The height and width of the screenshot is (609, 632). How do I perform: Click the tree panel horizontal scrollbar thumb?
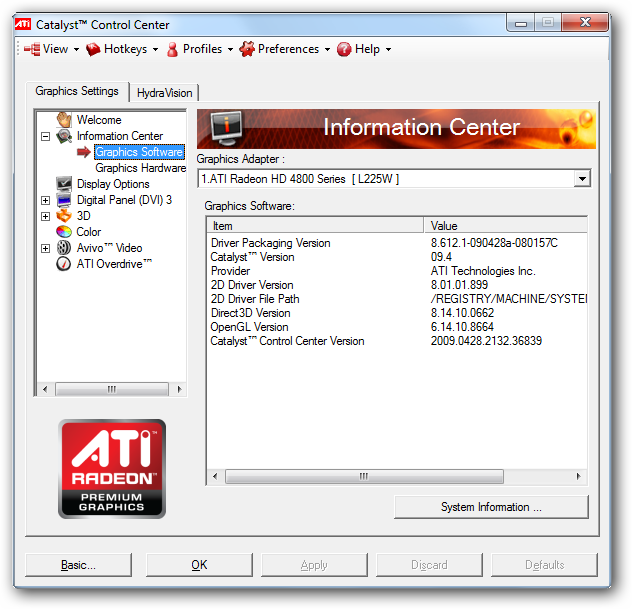(x=112, y=389)
